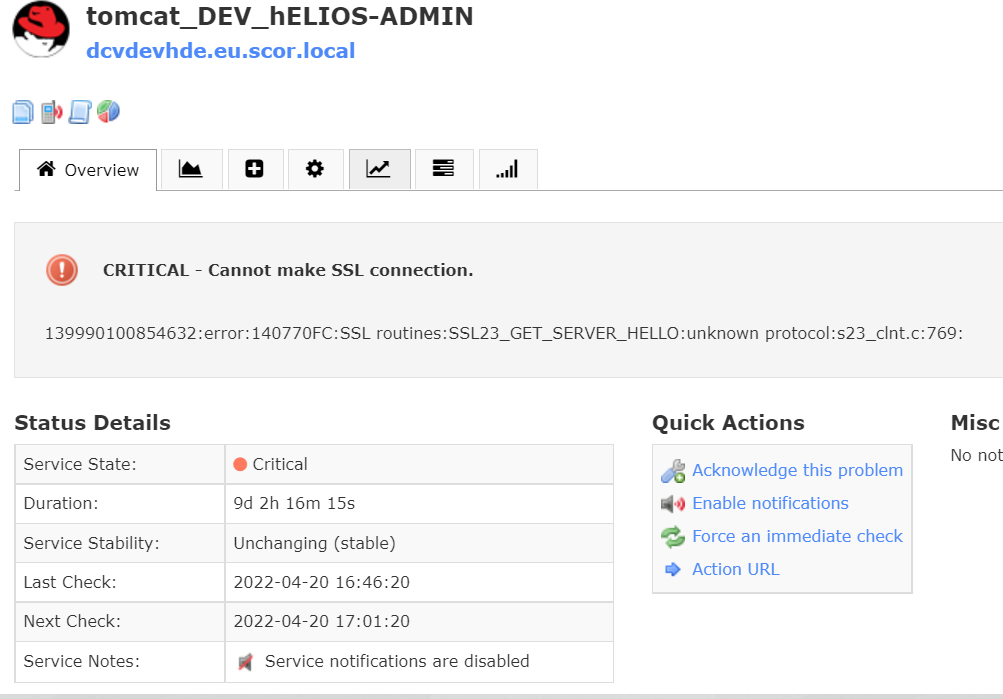
Task: Open the dcvdevhde.eu.scor.local host link
Action: click(221, 51)
